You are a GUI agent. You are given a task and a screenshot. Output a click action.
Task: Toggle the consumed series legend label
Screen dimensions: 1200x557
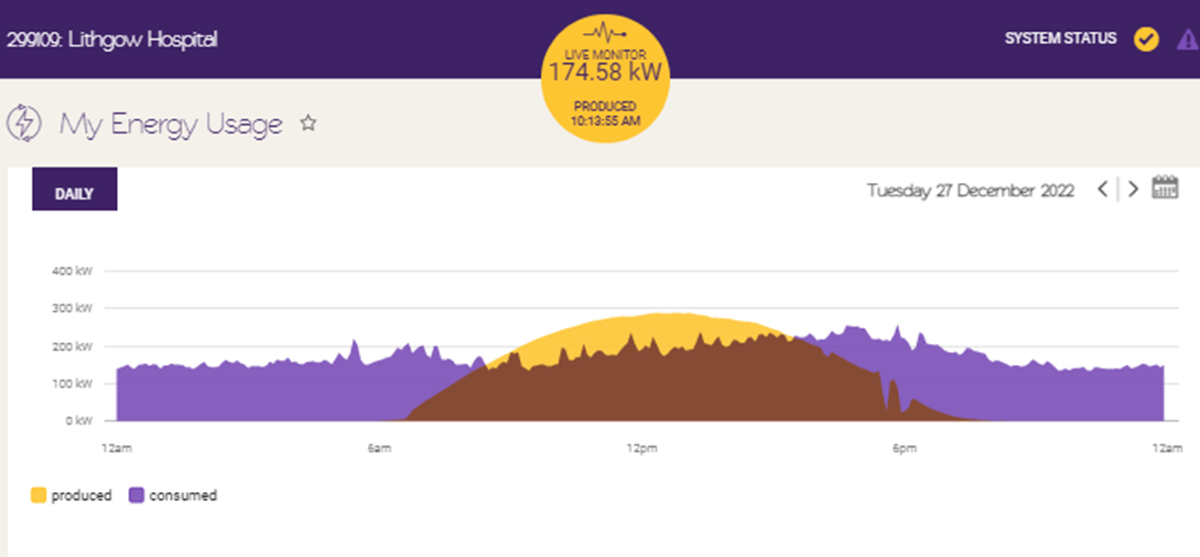(183, 495)
